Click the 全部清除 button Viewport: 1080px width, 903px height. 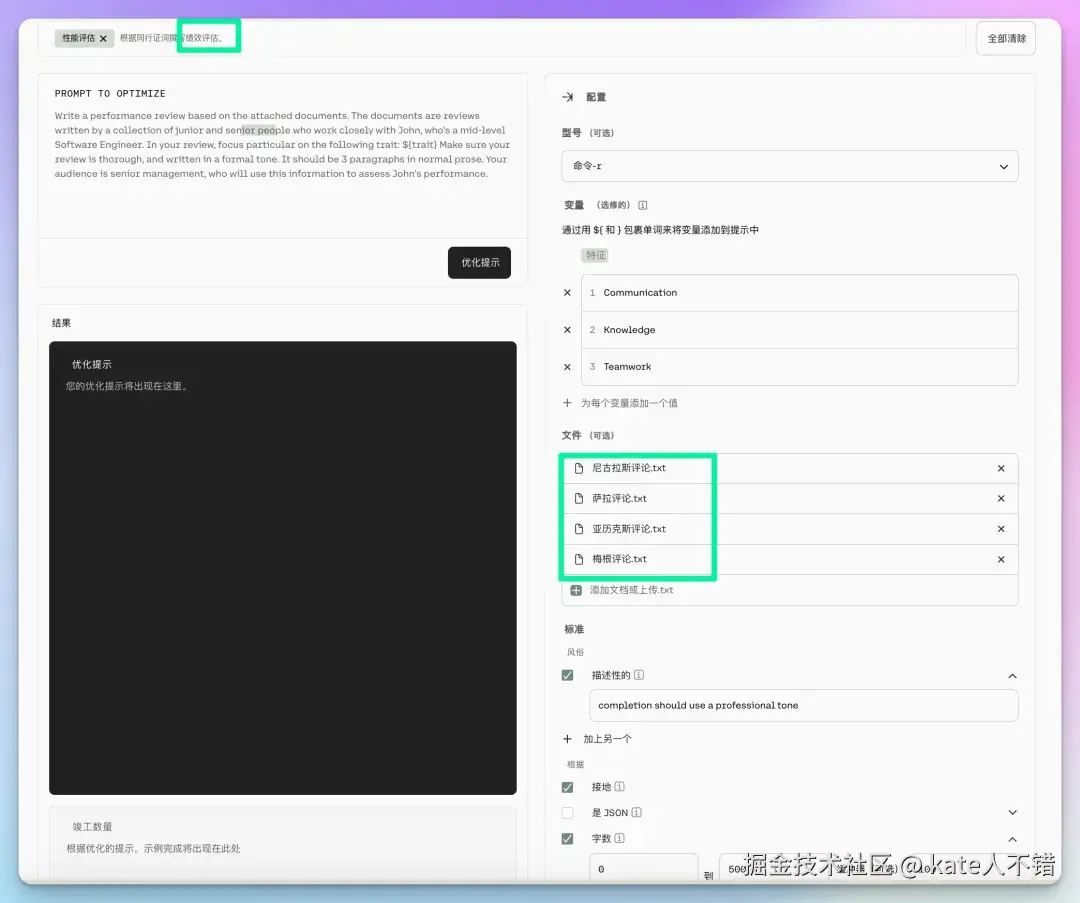pos(1006,39)
